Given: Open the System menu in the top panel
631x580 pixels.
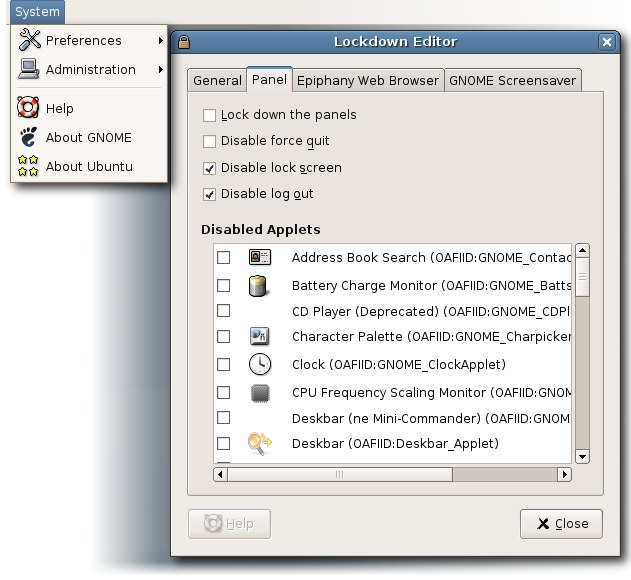Looking at the screenshot, I should [x=38, y=12].
